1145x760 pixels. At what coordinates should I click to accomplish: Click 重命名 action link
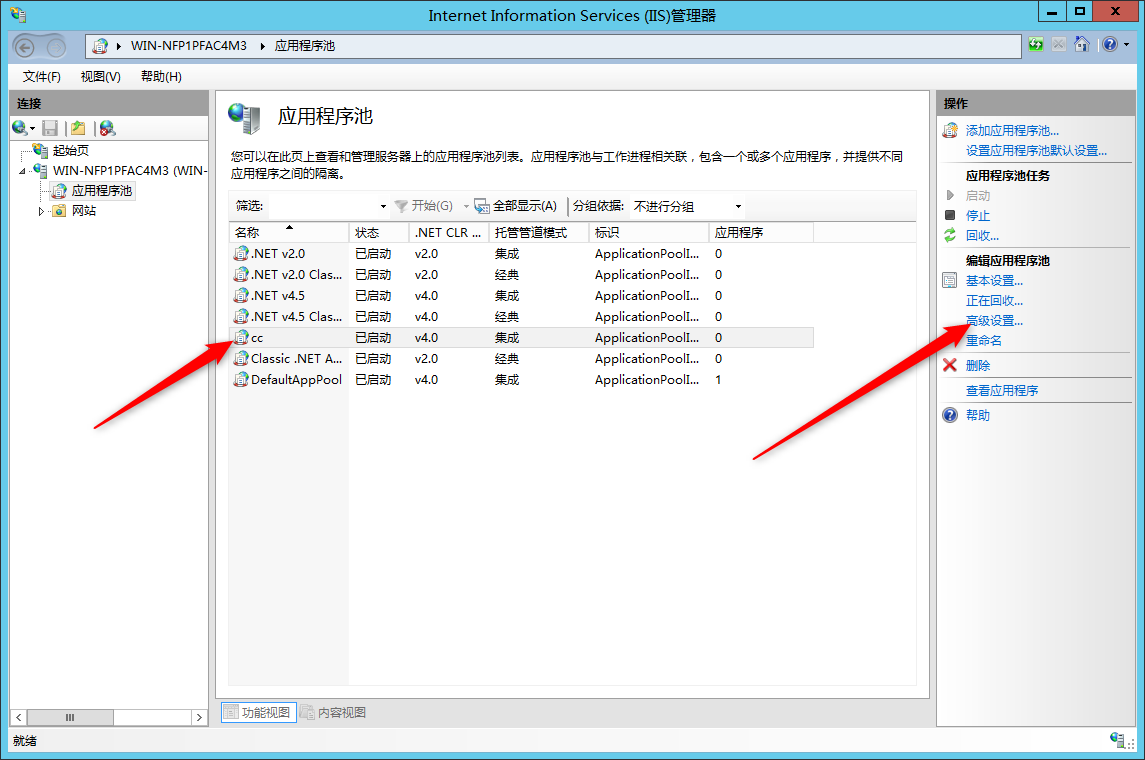click(x=984, y=340)
